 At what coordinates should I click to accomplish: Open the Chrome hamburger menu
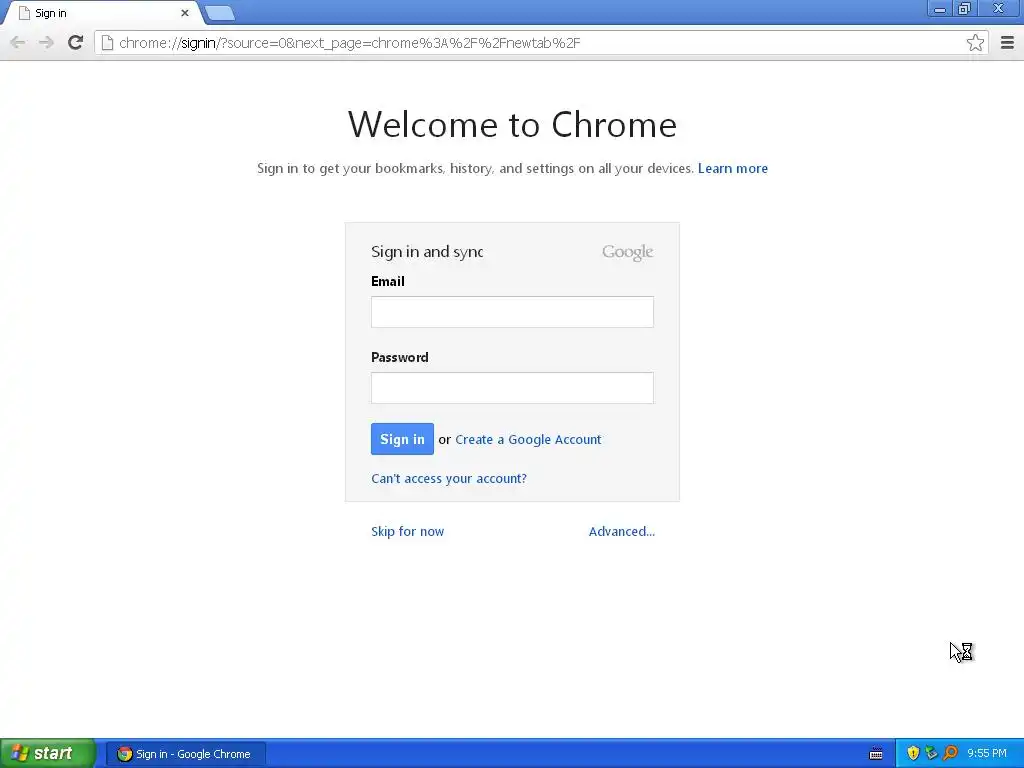pyautogui.click(x=1007, y=42)
